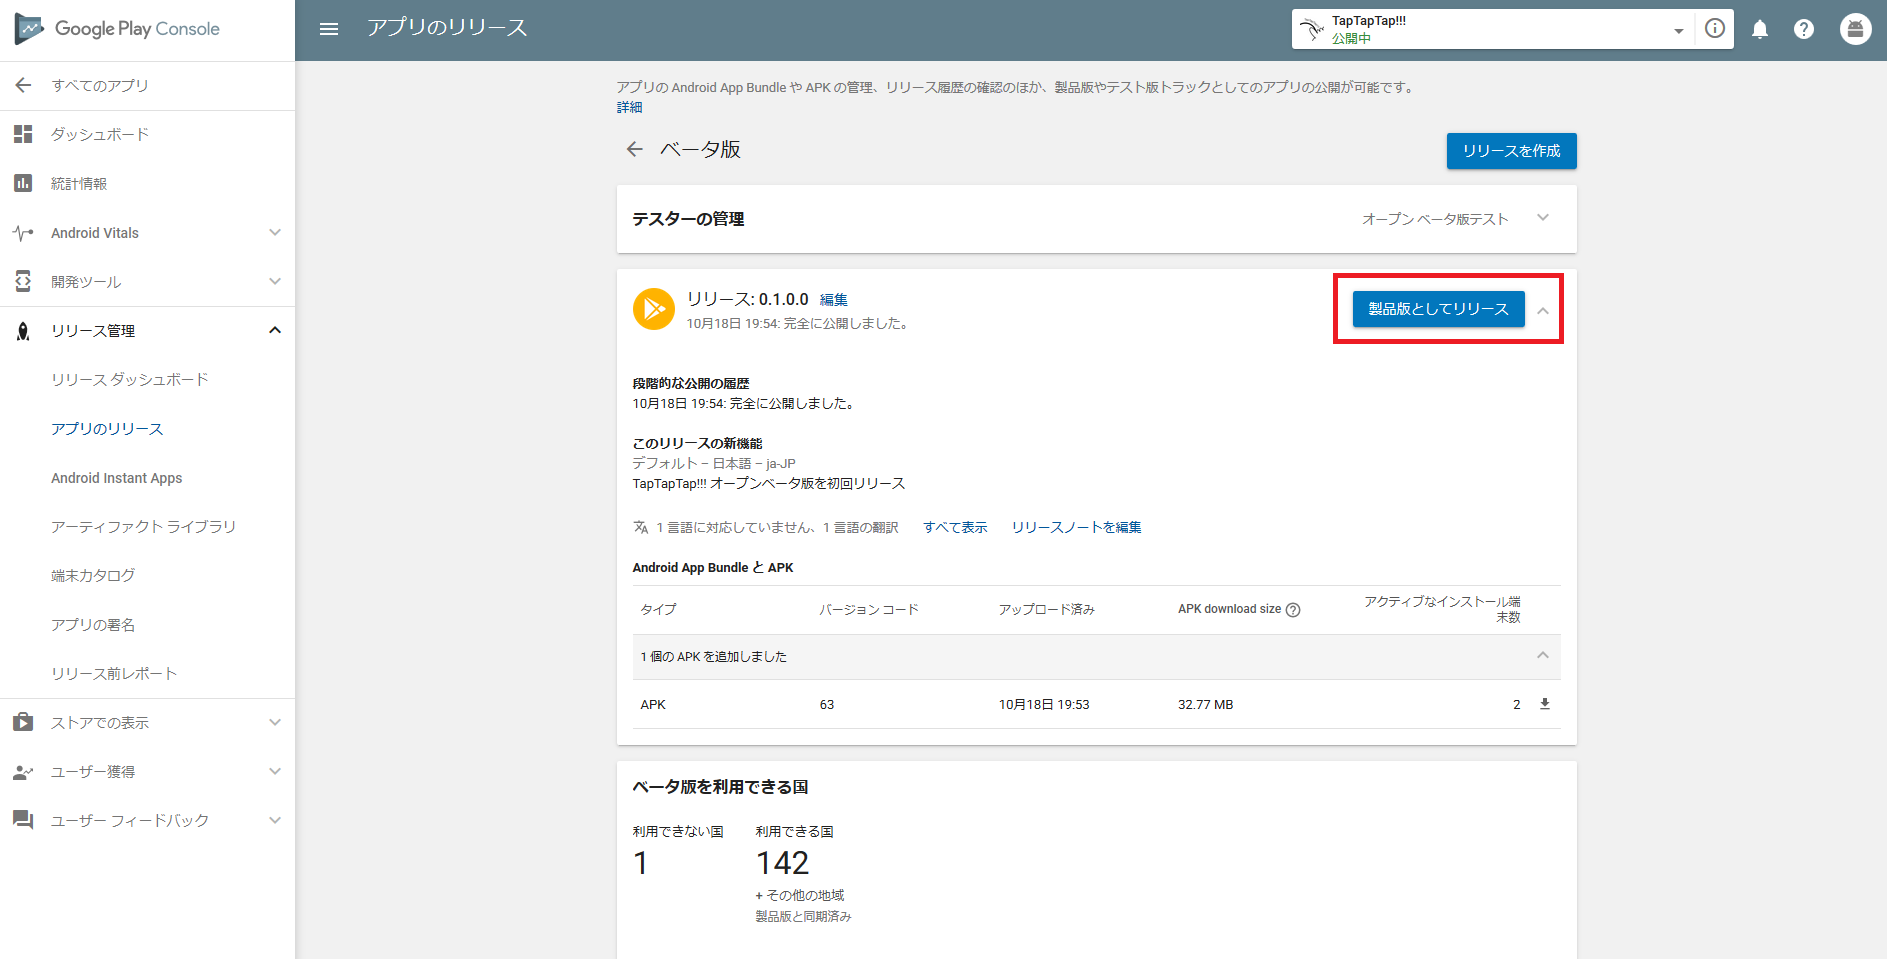1887x959 pixels.
Task: Open 端末カタログ
Action: point(93,576)
